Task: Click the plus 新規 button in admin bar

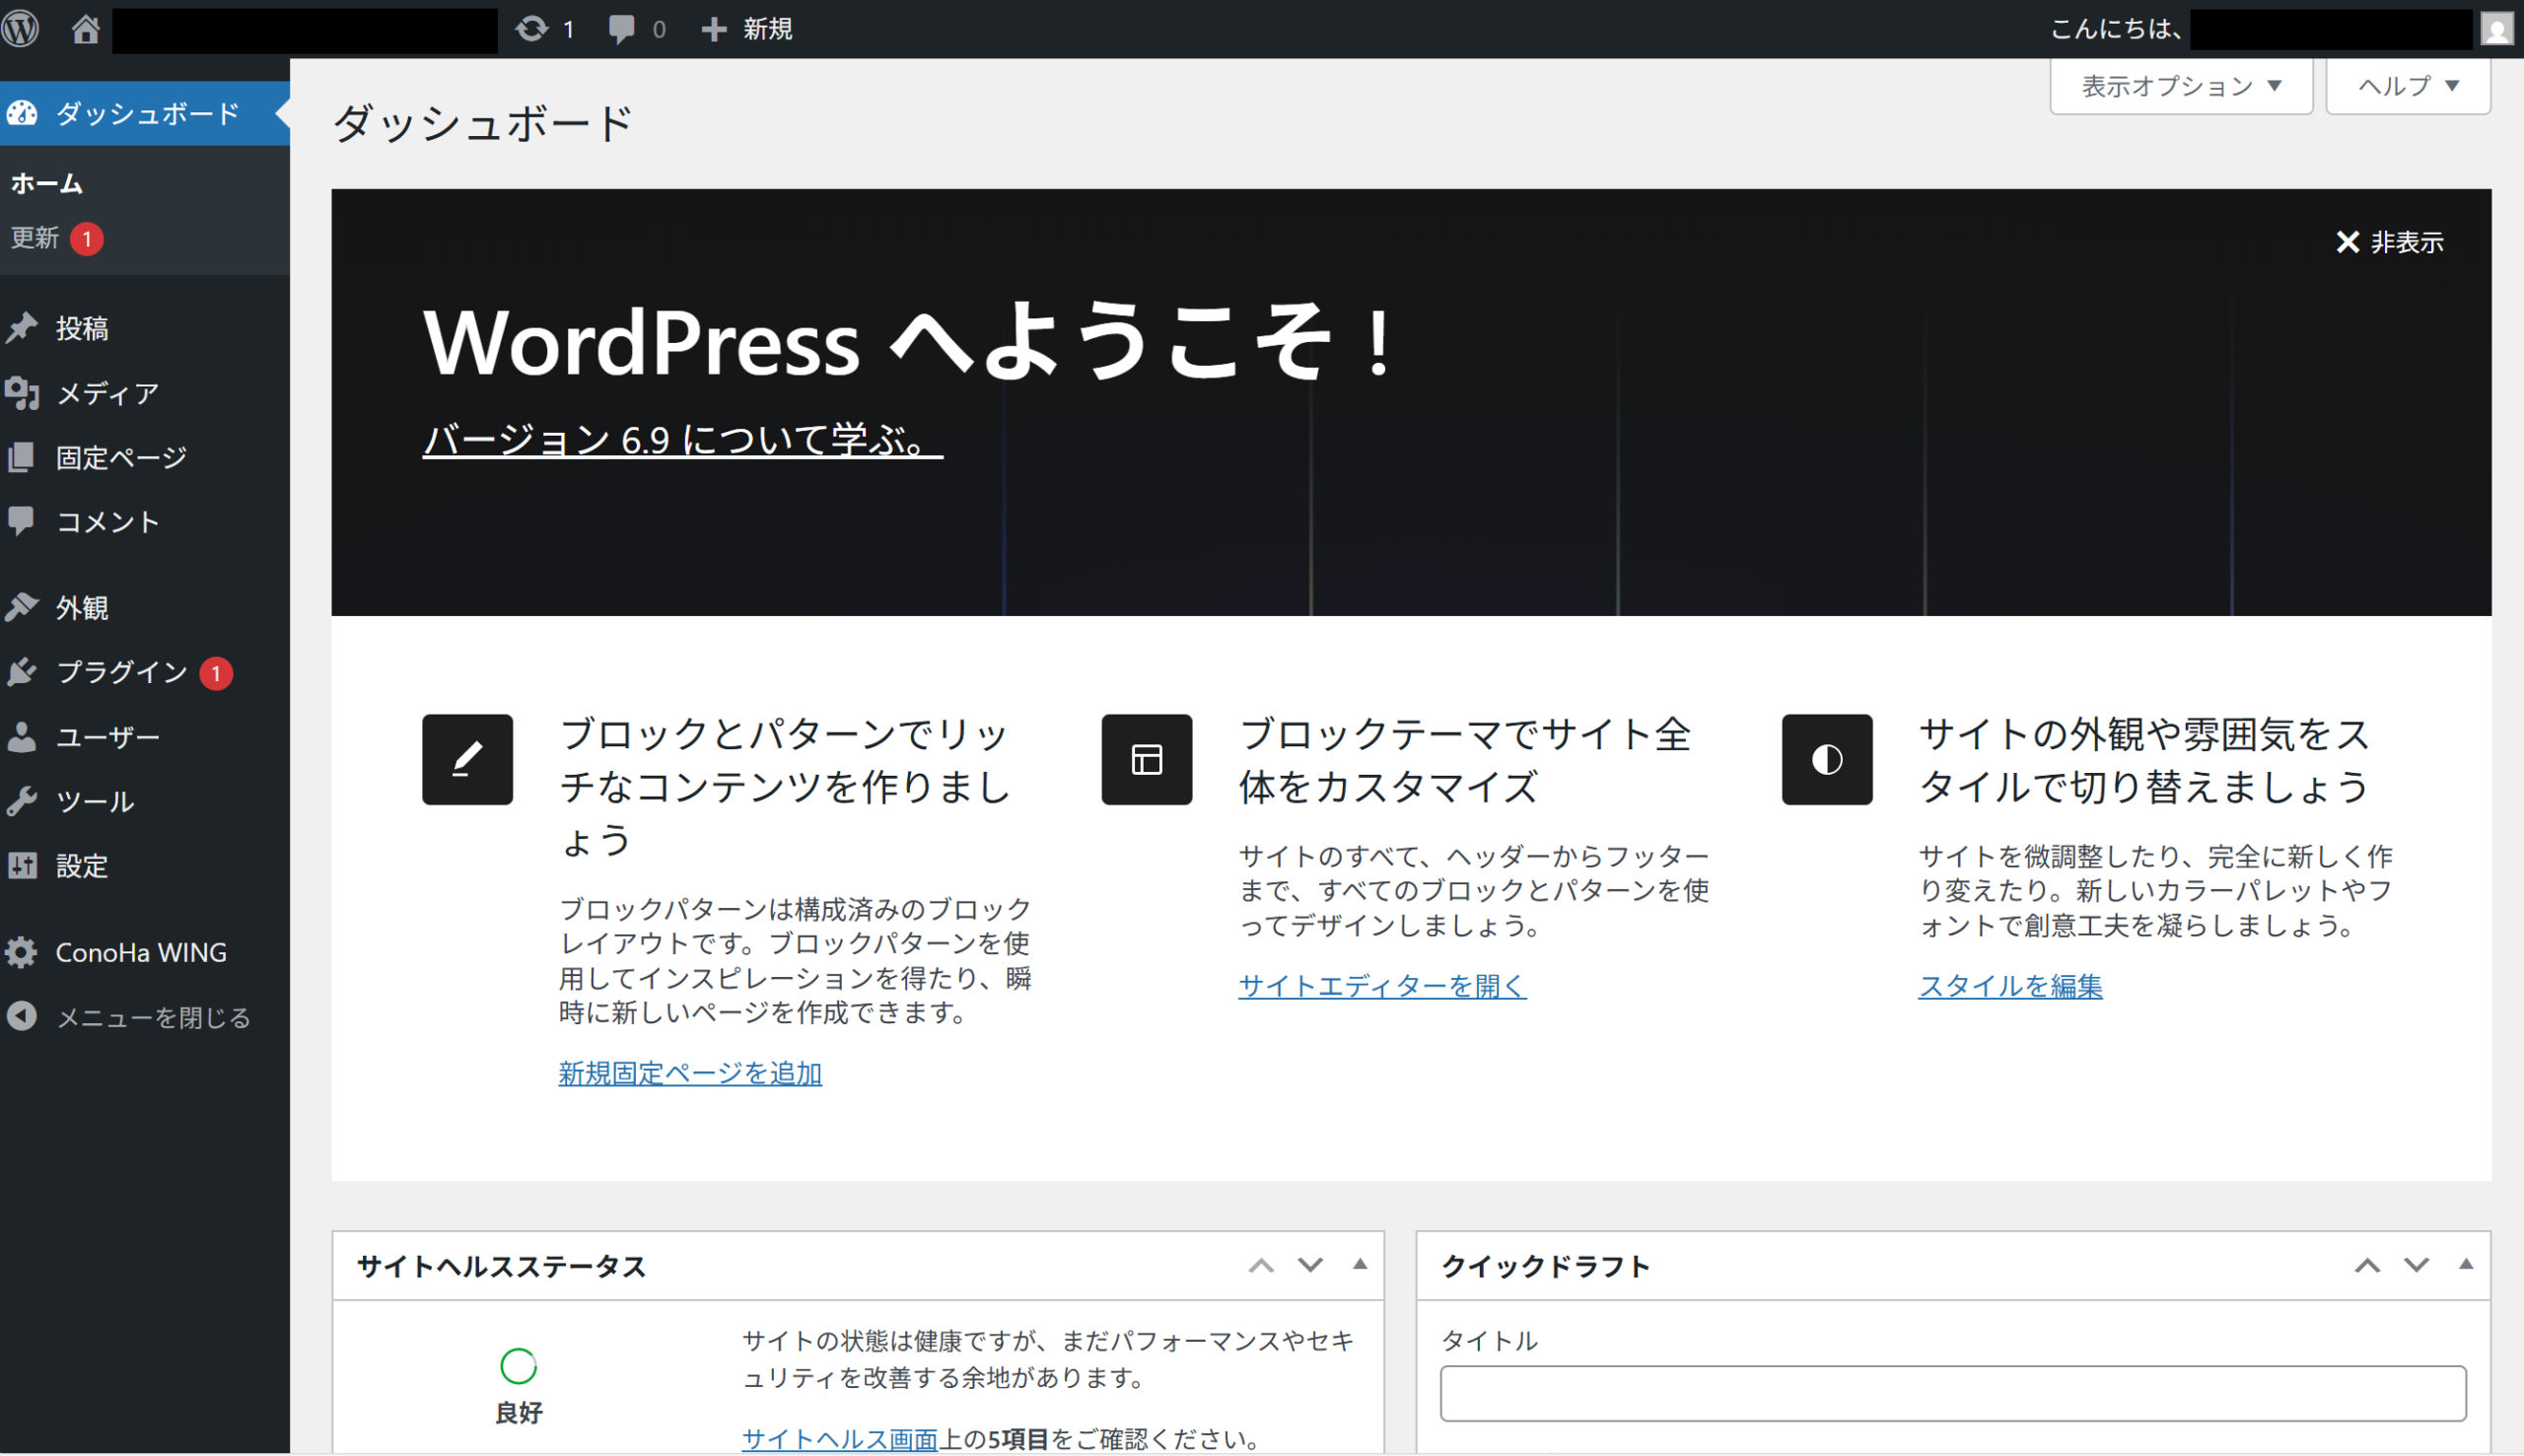Action: point(747,28)
